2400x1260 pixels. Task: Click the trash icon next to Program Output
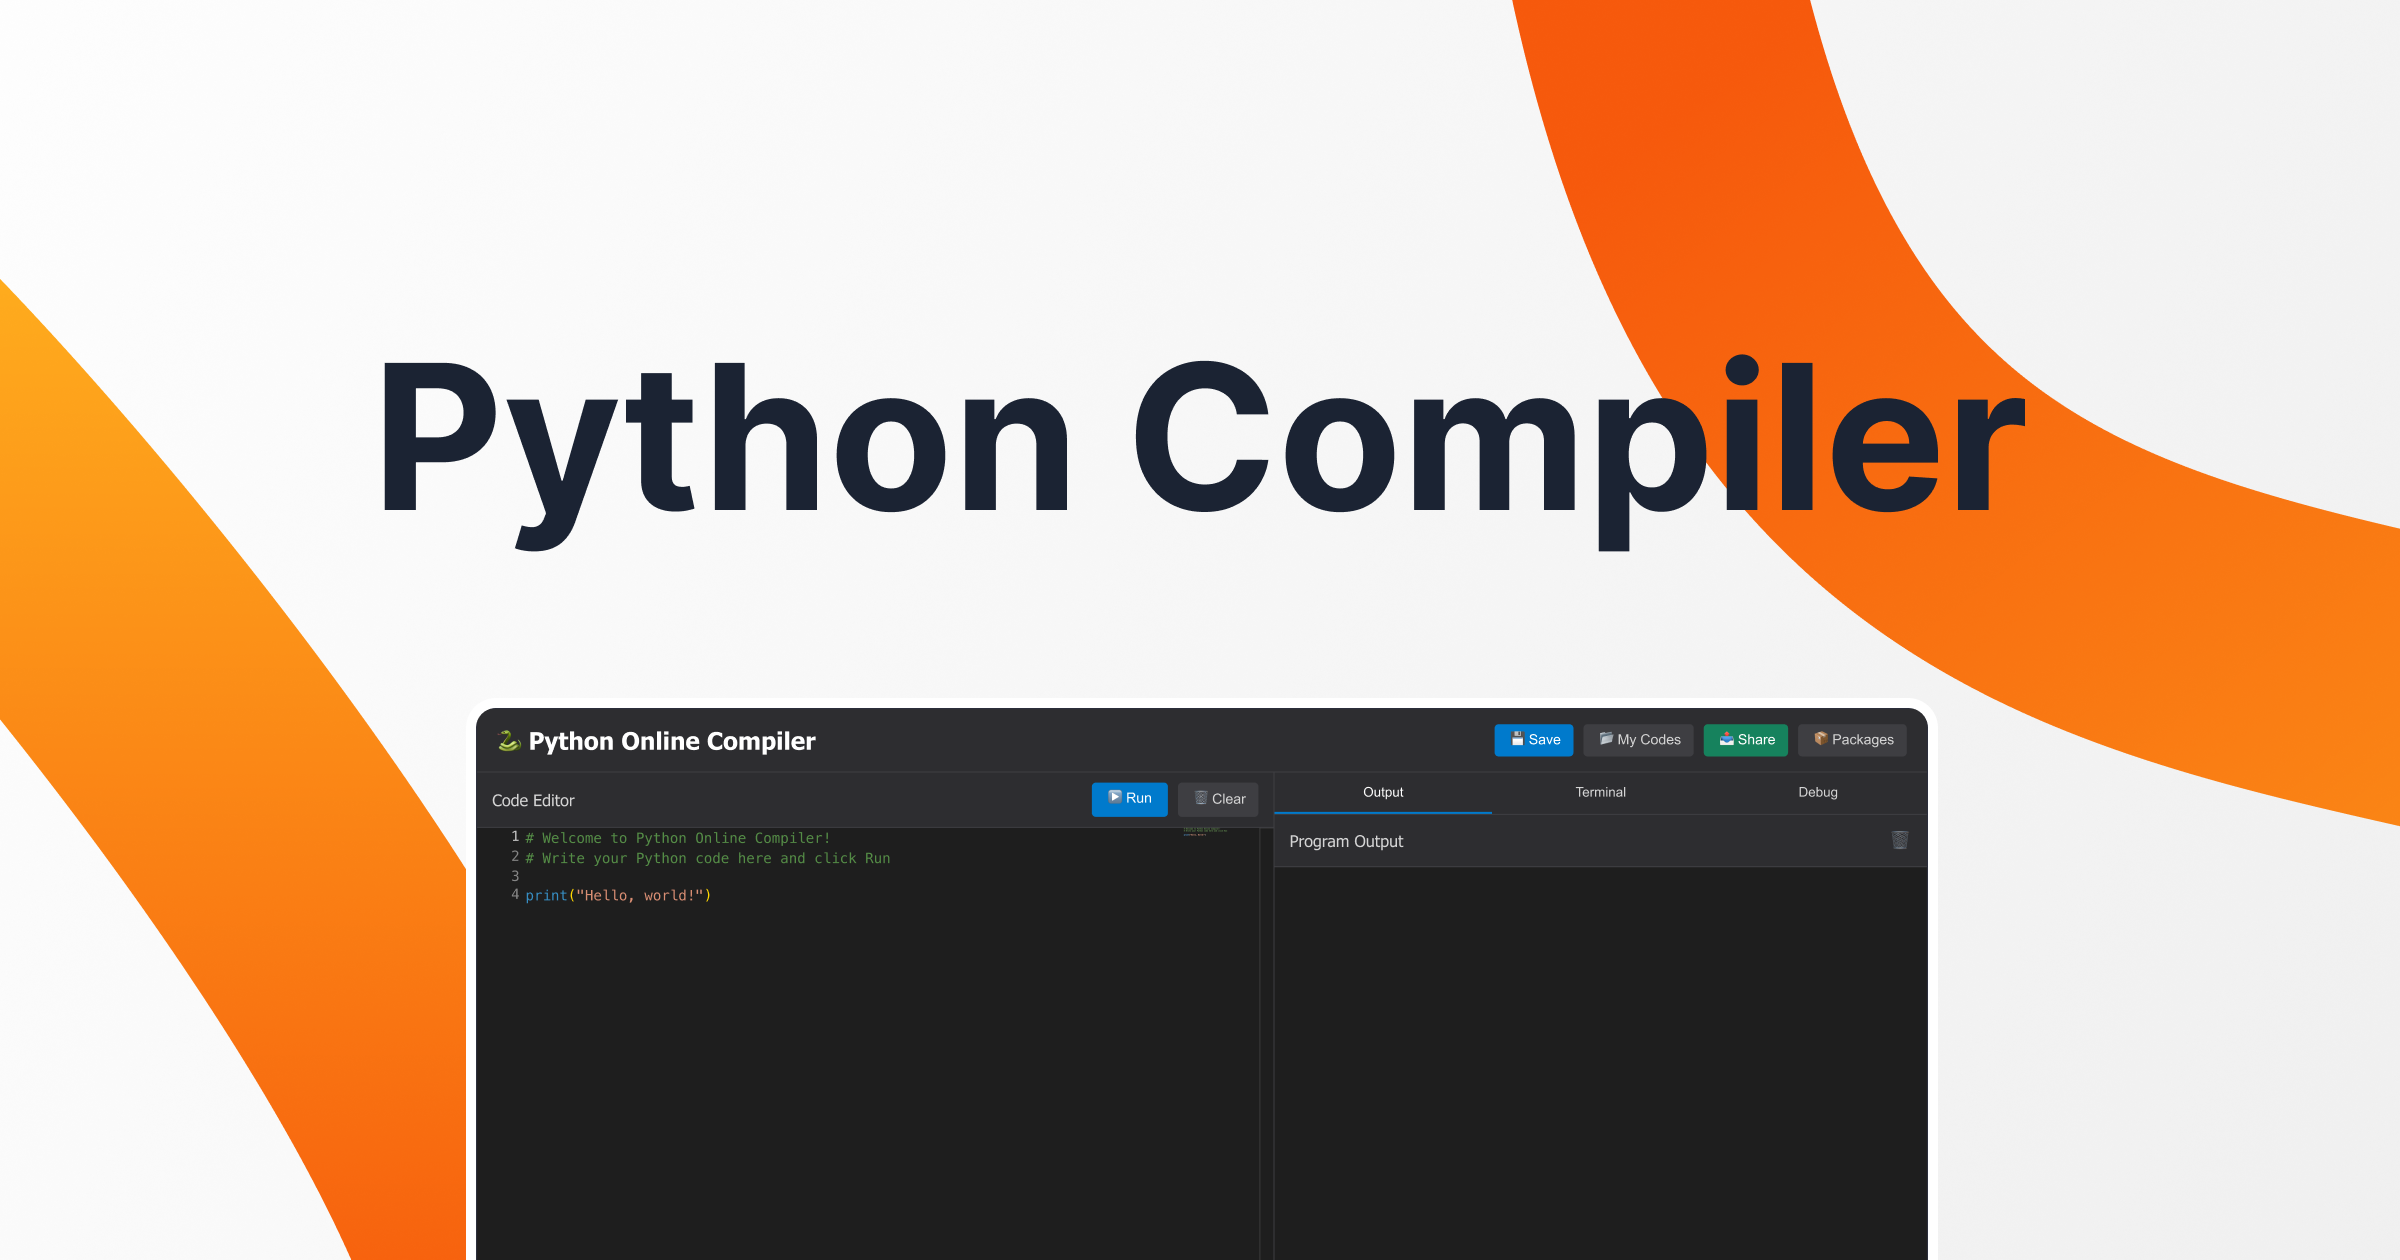pyautogui.click(x=1899, y=841)
